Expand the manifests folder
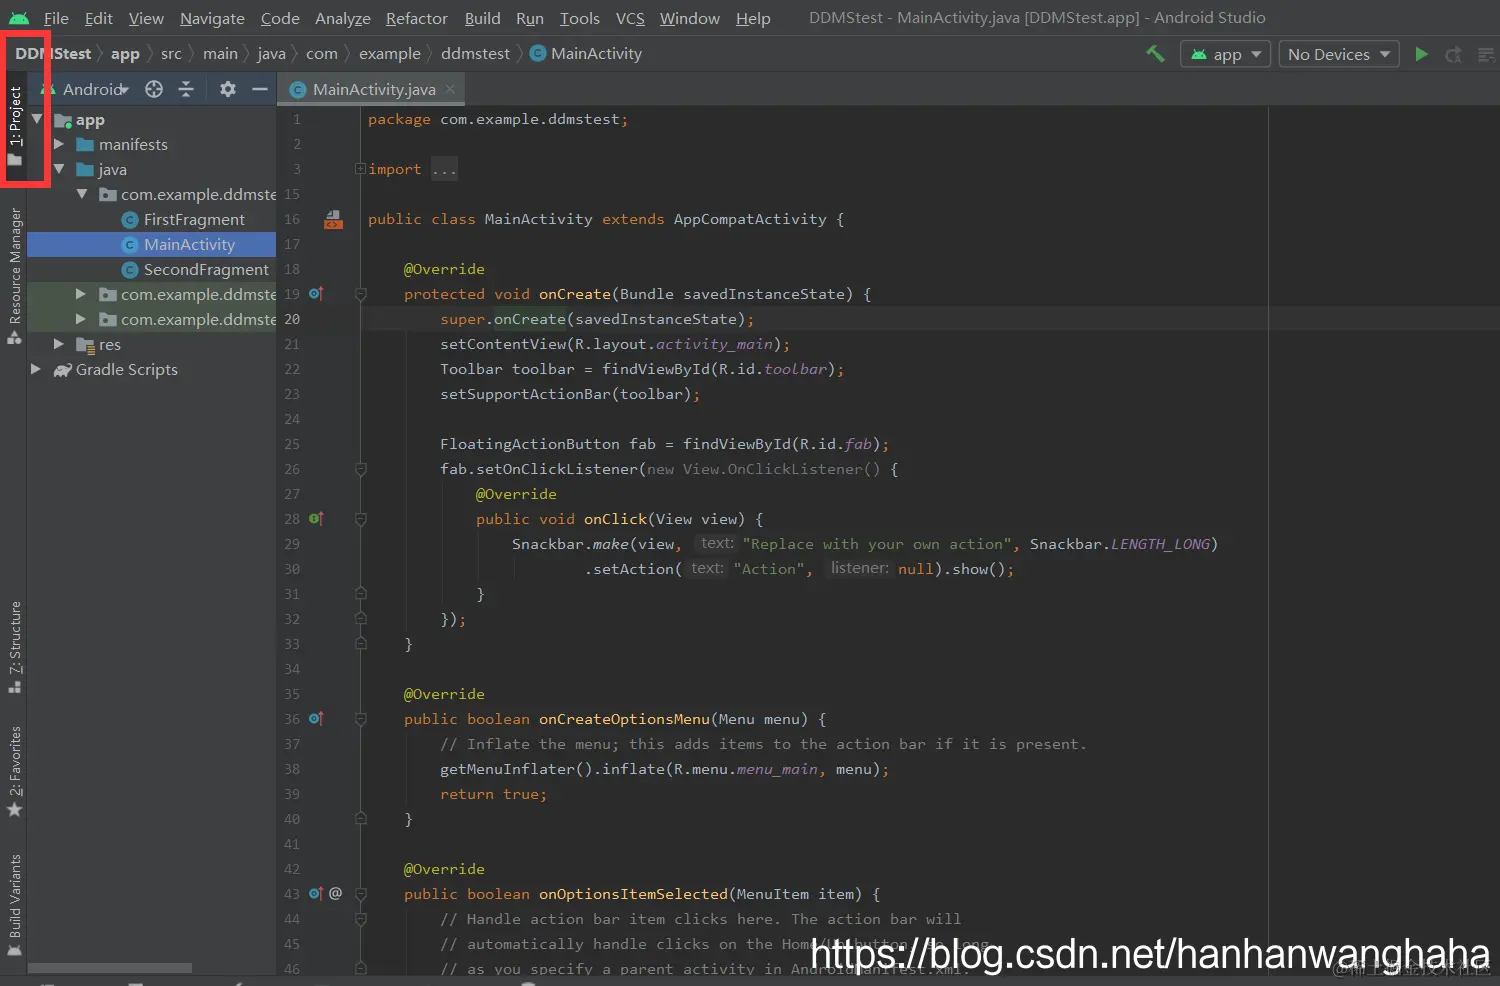The height and width of the screenshot is (986, 1500). (59, 144)
